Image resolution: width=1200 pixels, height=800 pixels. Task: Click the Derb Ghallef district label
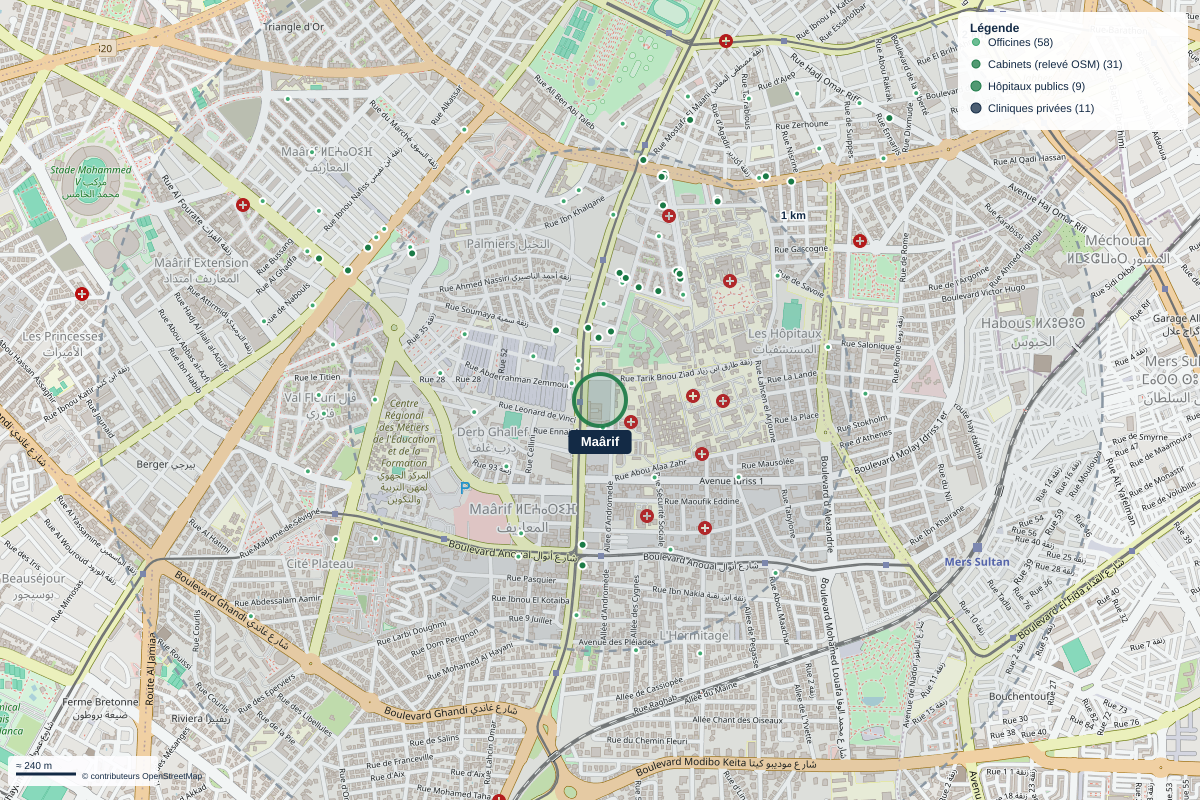[492, 440]
